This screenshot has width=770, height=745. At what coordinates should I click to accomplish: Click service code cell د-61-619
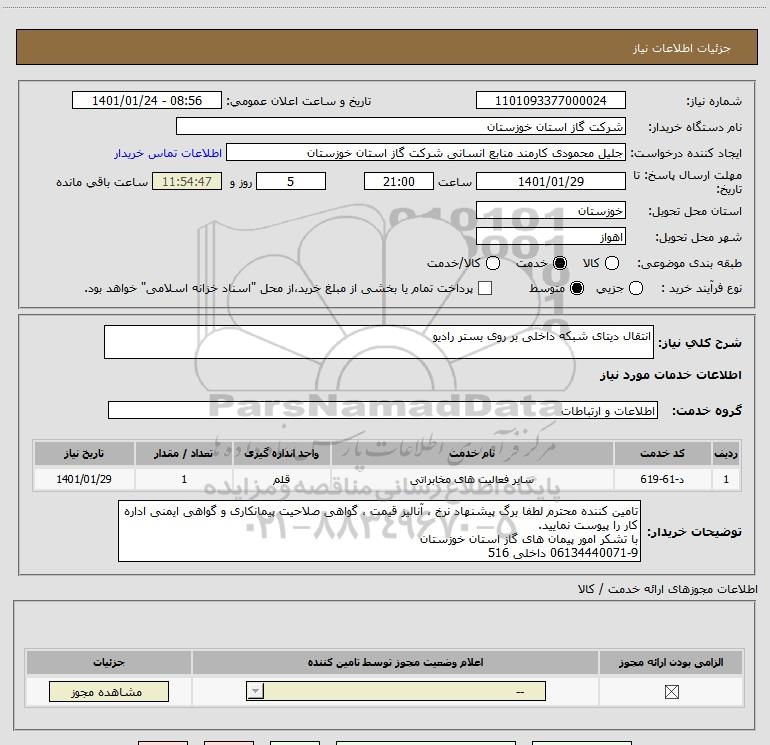pos(662,479)
